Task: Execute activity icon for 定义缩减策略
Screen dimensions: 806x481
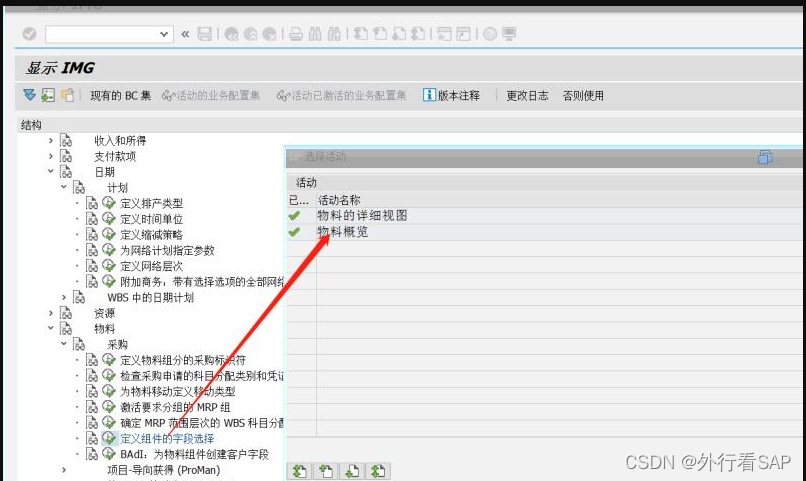Action: [x=108, y=234]
